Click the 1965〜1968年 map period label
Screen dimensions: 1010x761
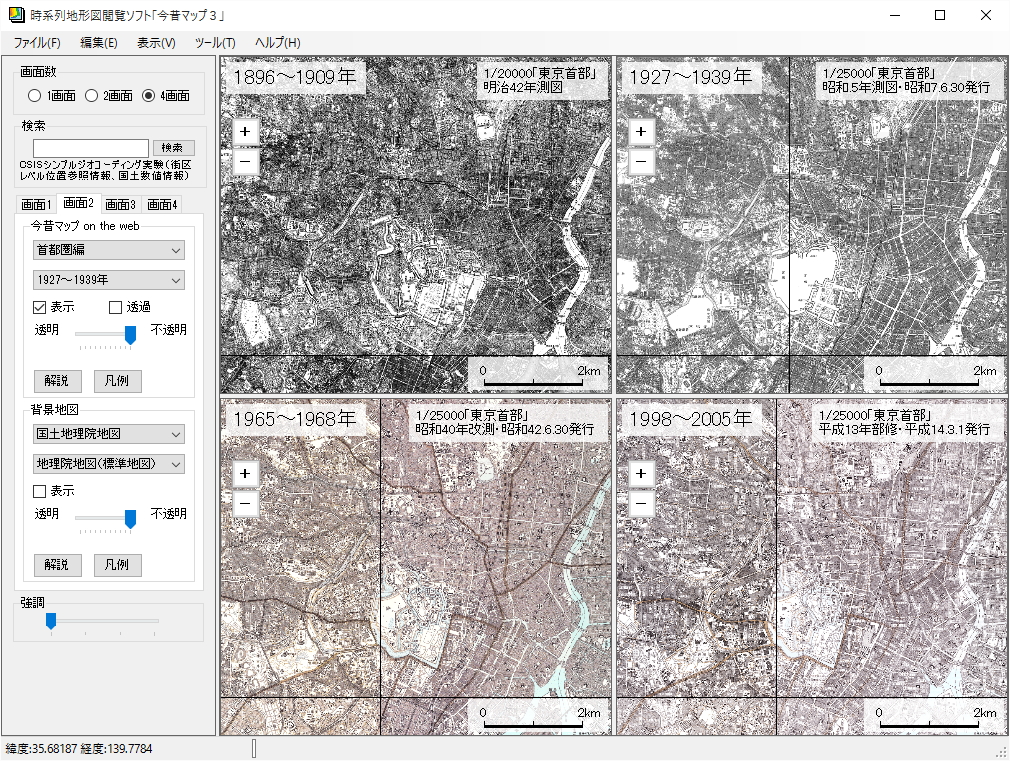coord(294,419)
